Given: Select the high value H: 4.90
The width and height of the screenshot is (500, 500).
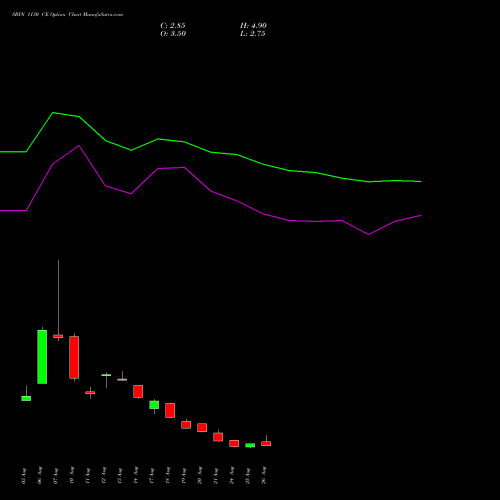Looking at the screenshot, I should (x=253, y=26).
